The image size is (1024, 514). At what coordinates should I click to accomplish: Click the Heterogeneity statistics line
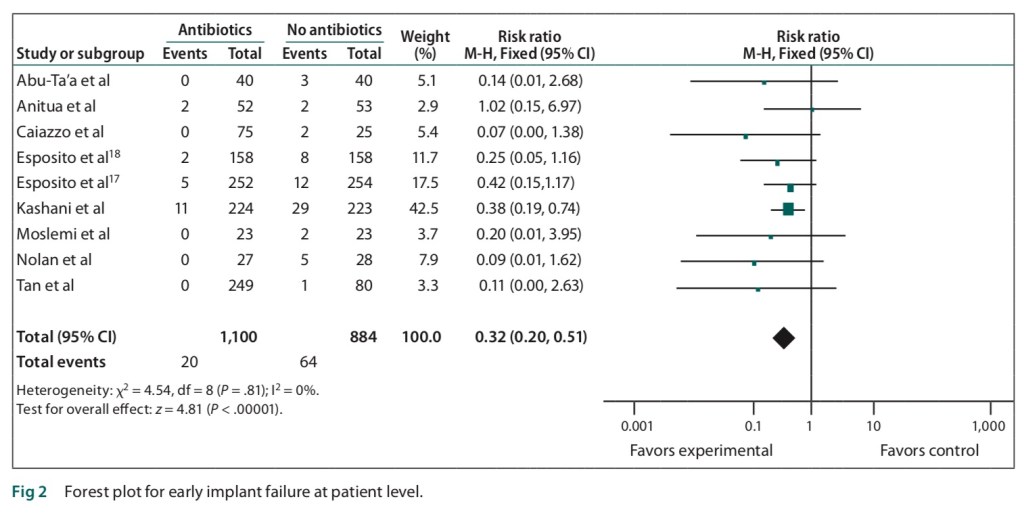pos(168,390)
